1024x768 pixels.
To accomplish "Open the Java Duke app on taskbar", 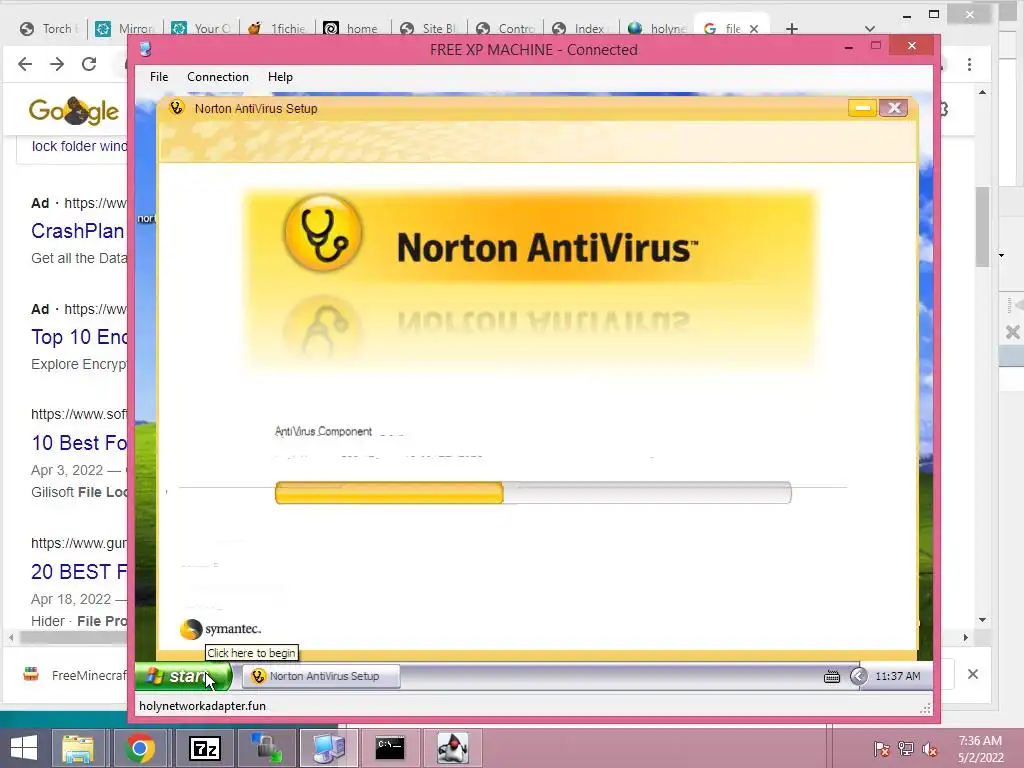I will (x=453, y=748).
